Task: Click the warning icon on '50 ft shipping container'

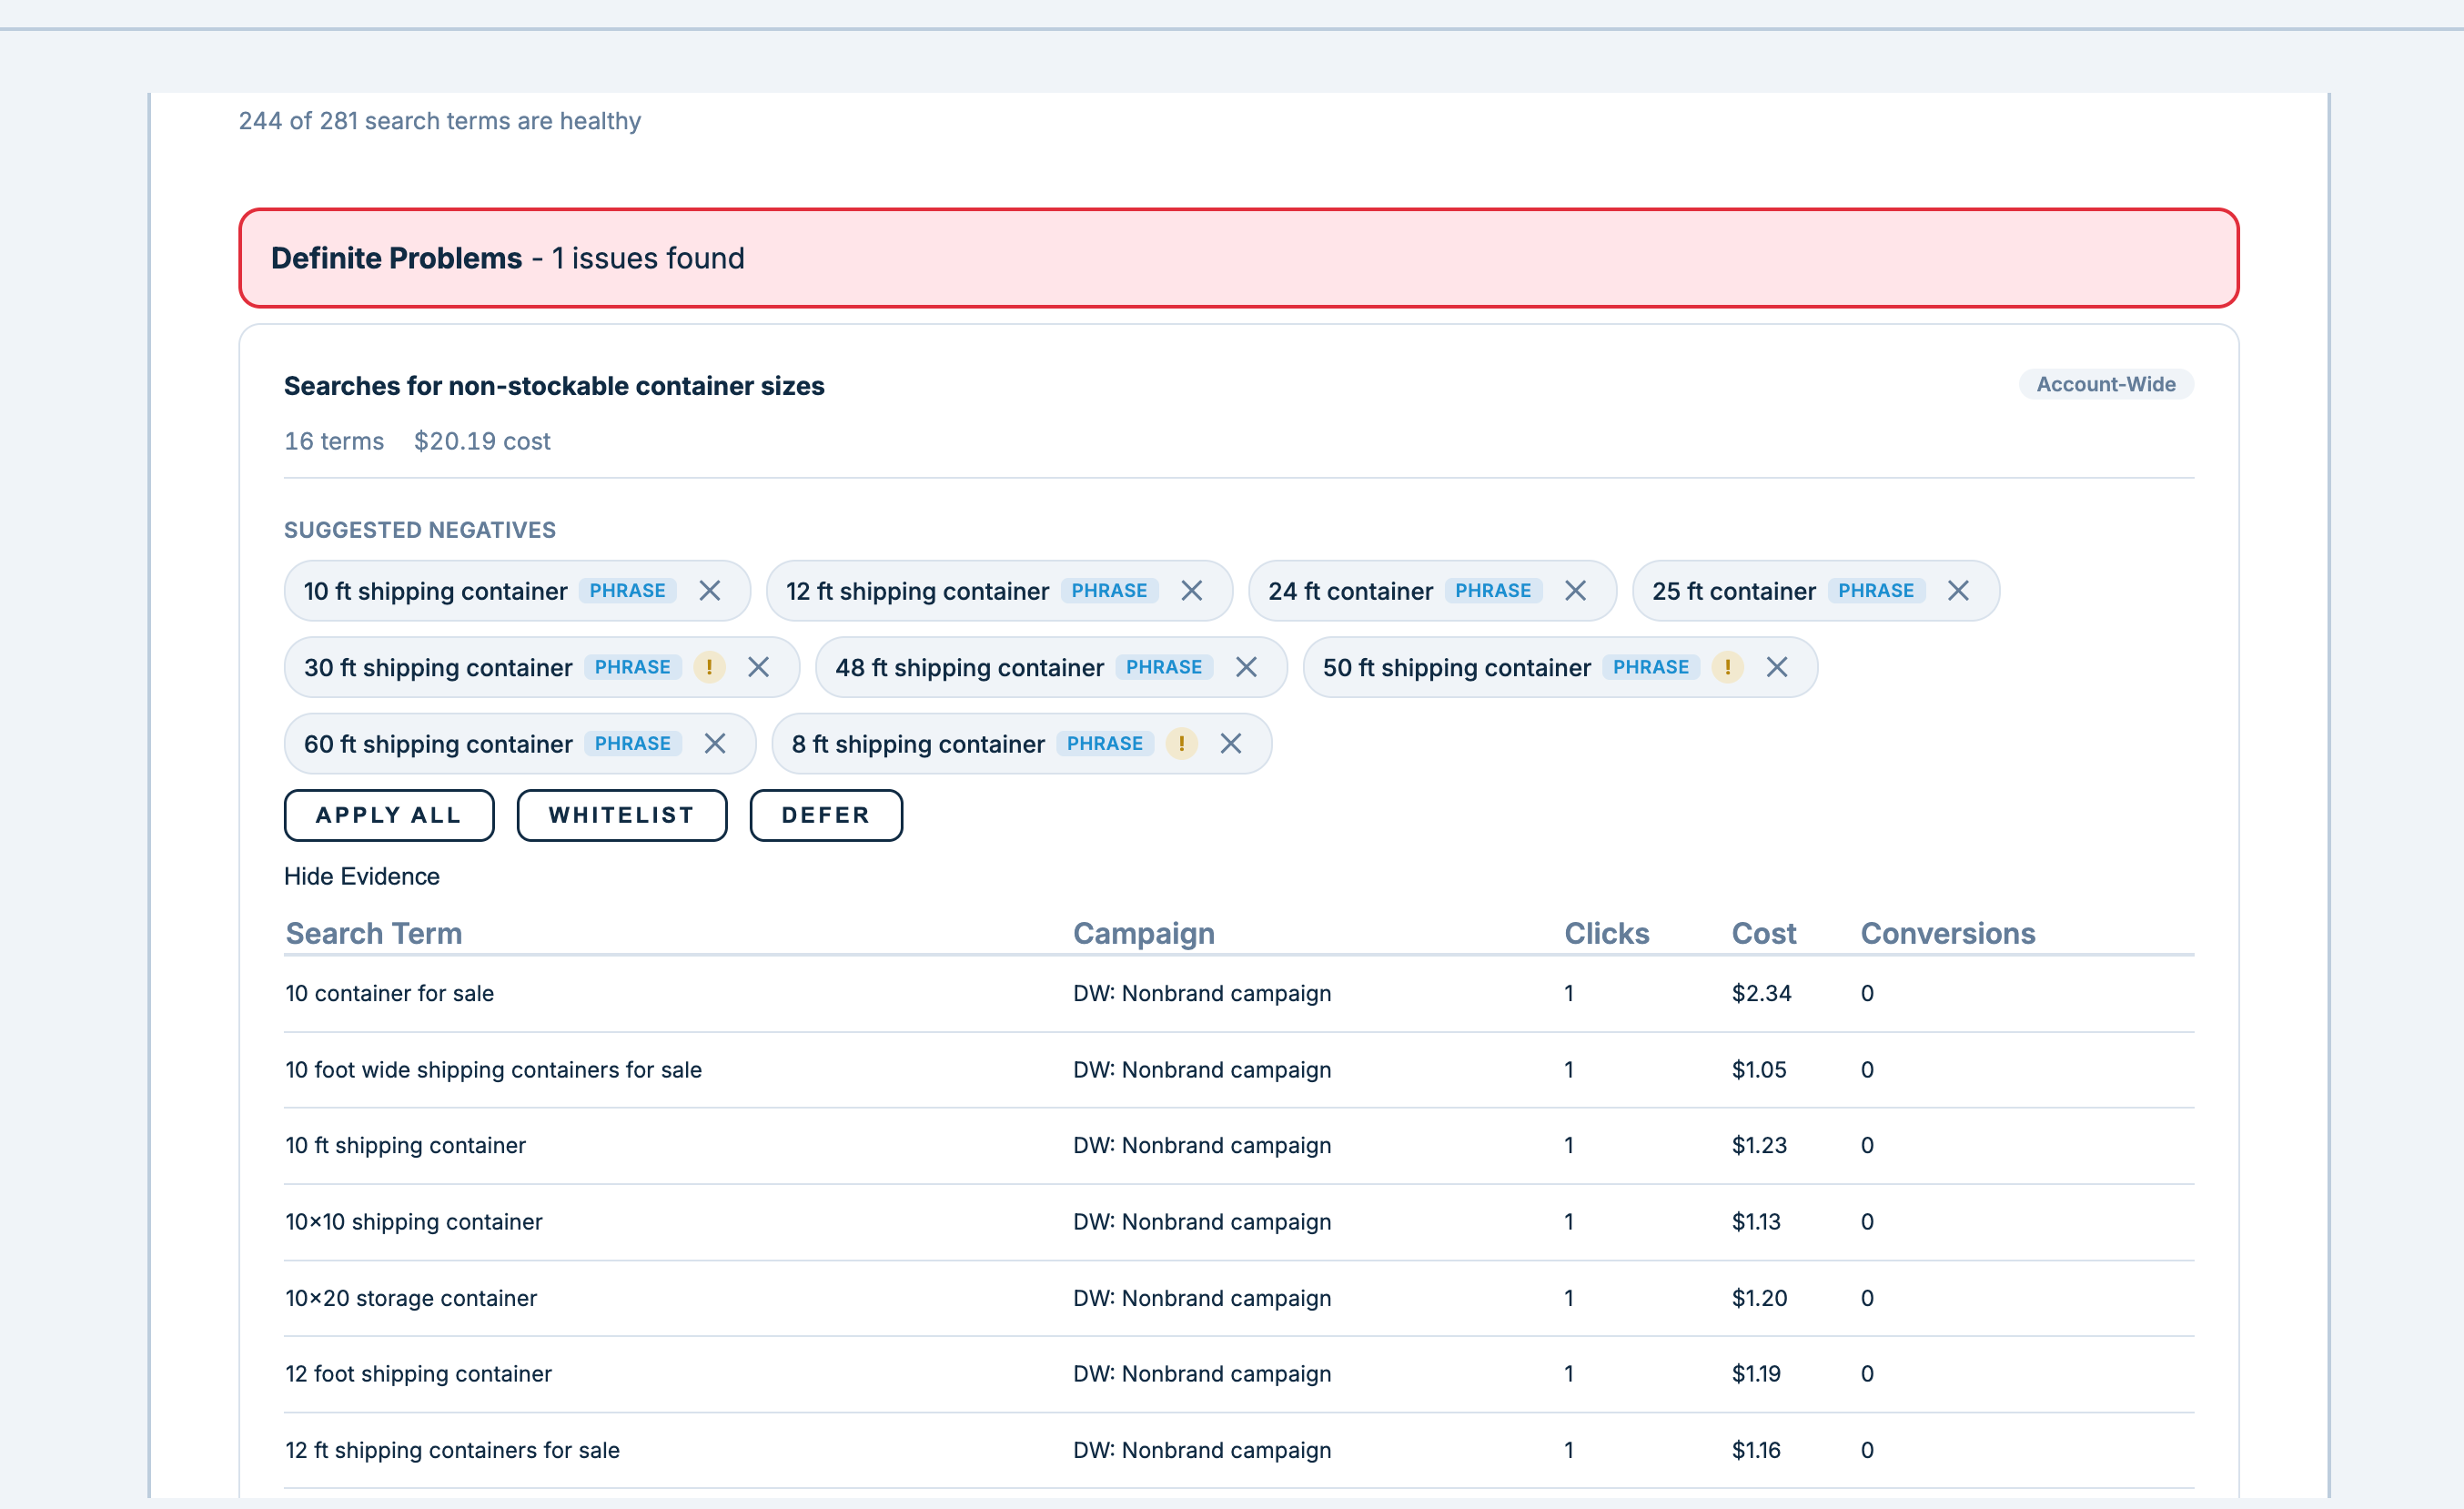Action: click(1729, 667)
